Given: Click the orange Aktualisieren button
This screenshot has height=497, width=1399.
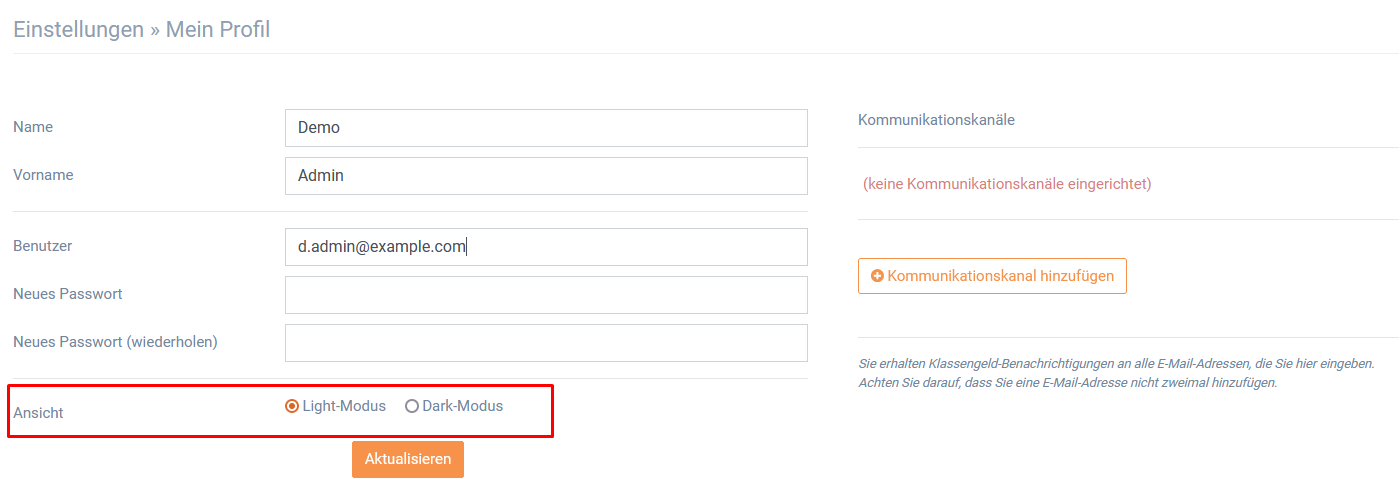Looking at the screenshot, I should click(x=408, y=459).
